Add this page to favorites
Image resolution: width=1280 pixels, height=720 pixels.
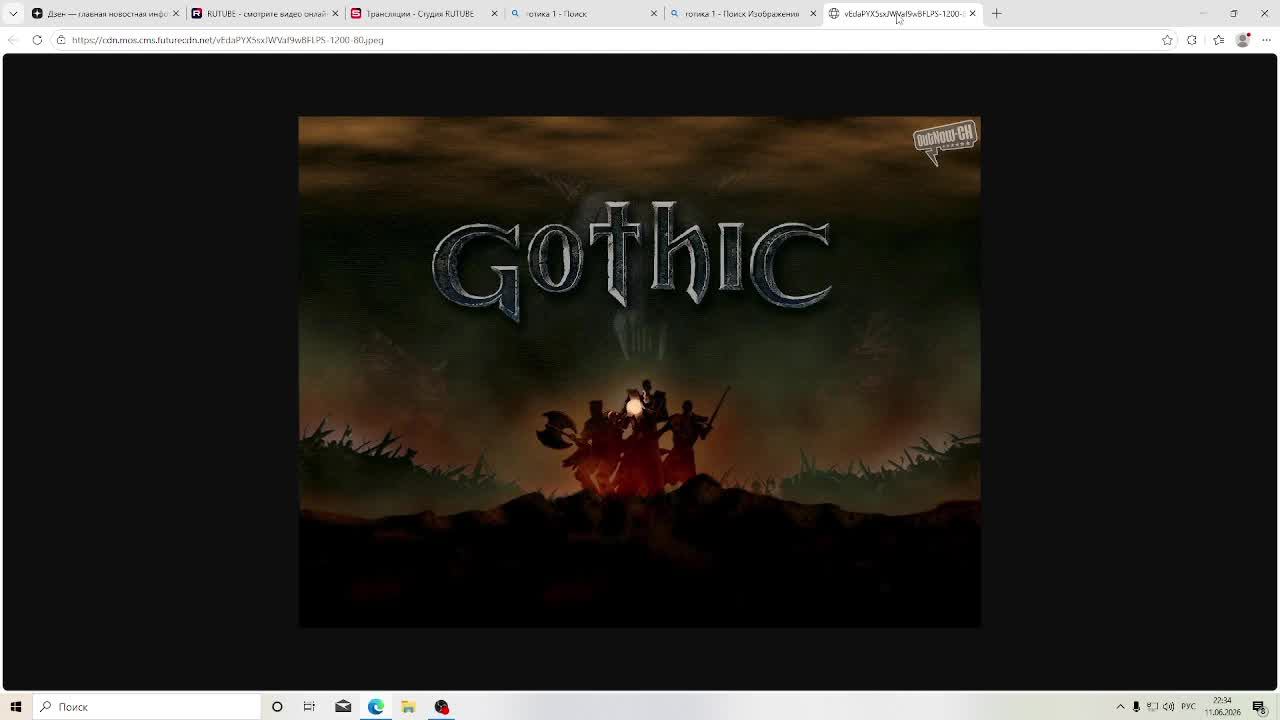tap(1167, 40)
